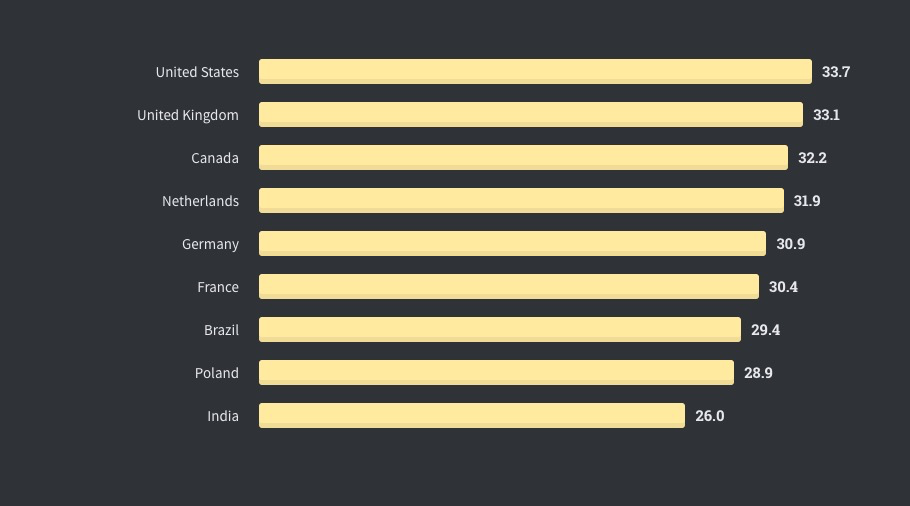The height and width of the screenshot is (506, 910).
Task: Click the Brazil bar
Action: pyautogui.click(x=499, y=330)
